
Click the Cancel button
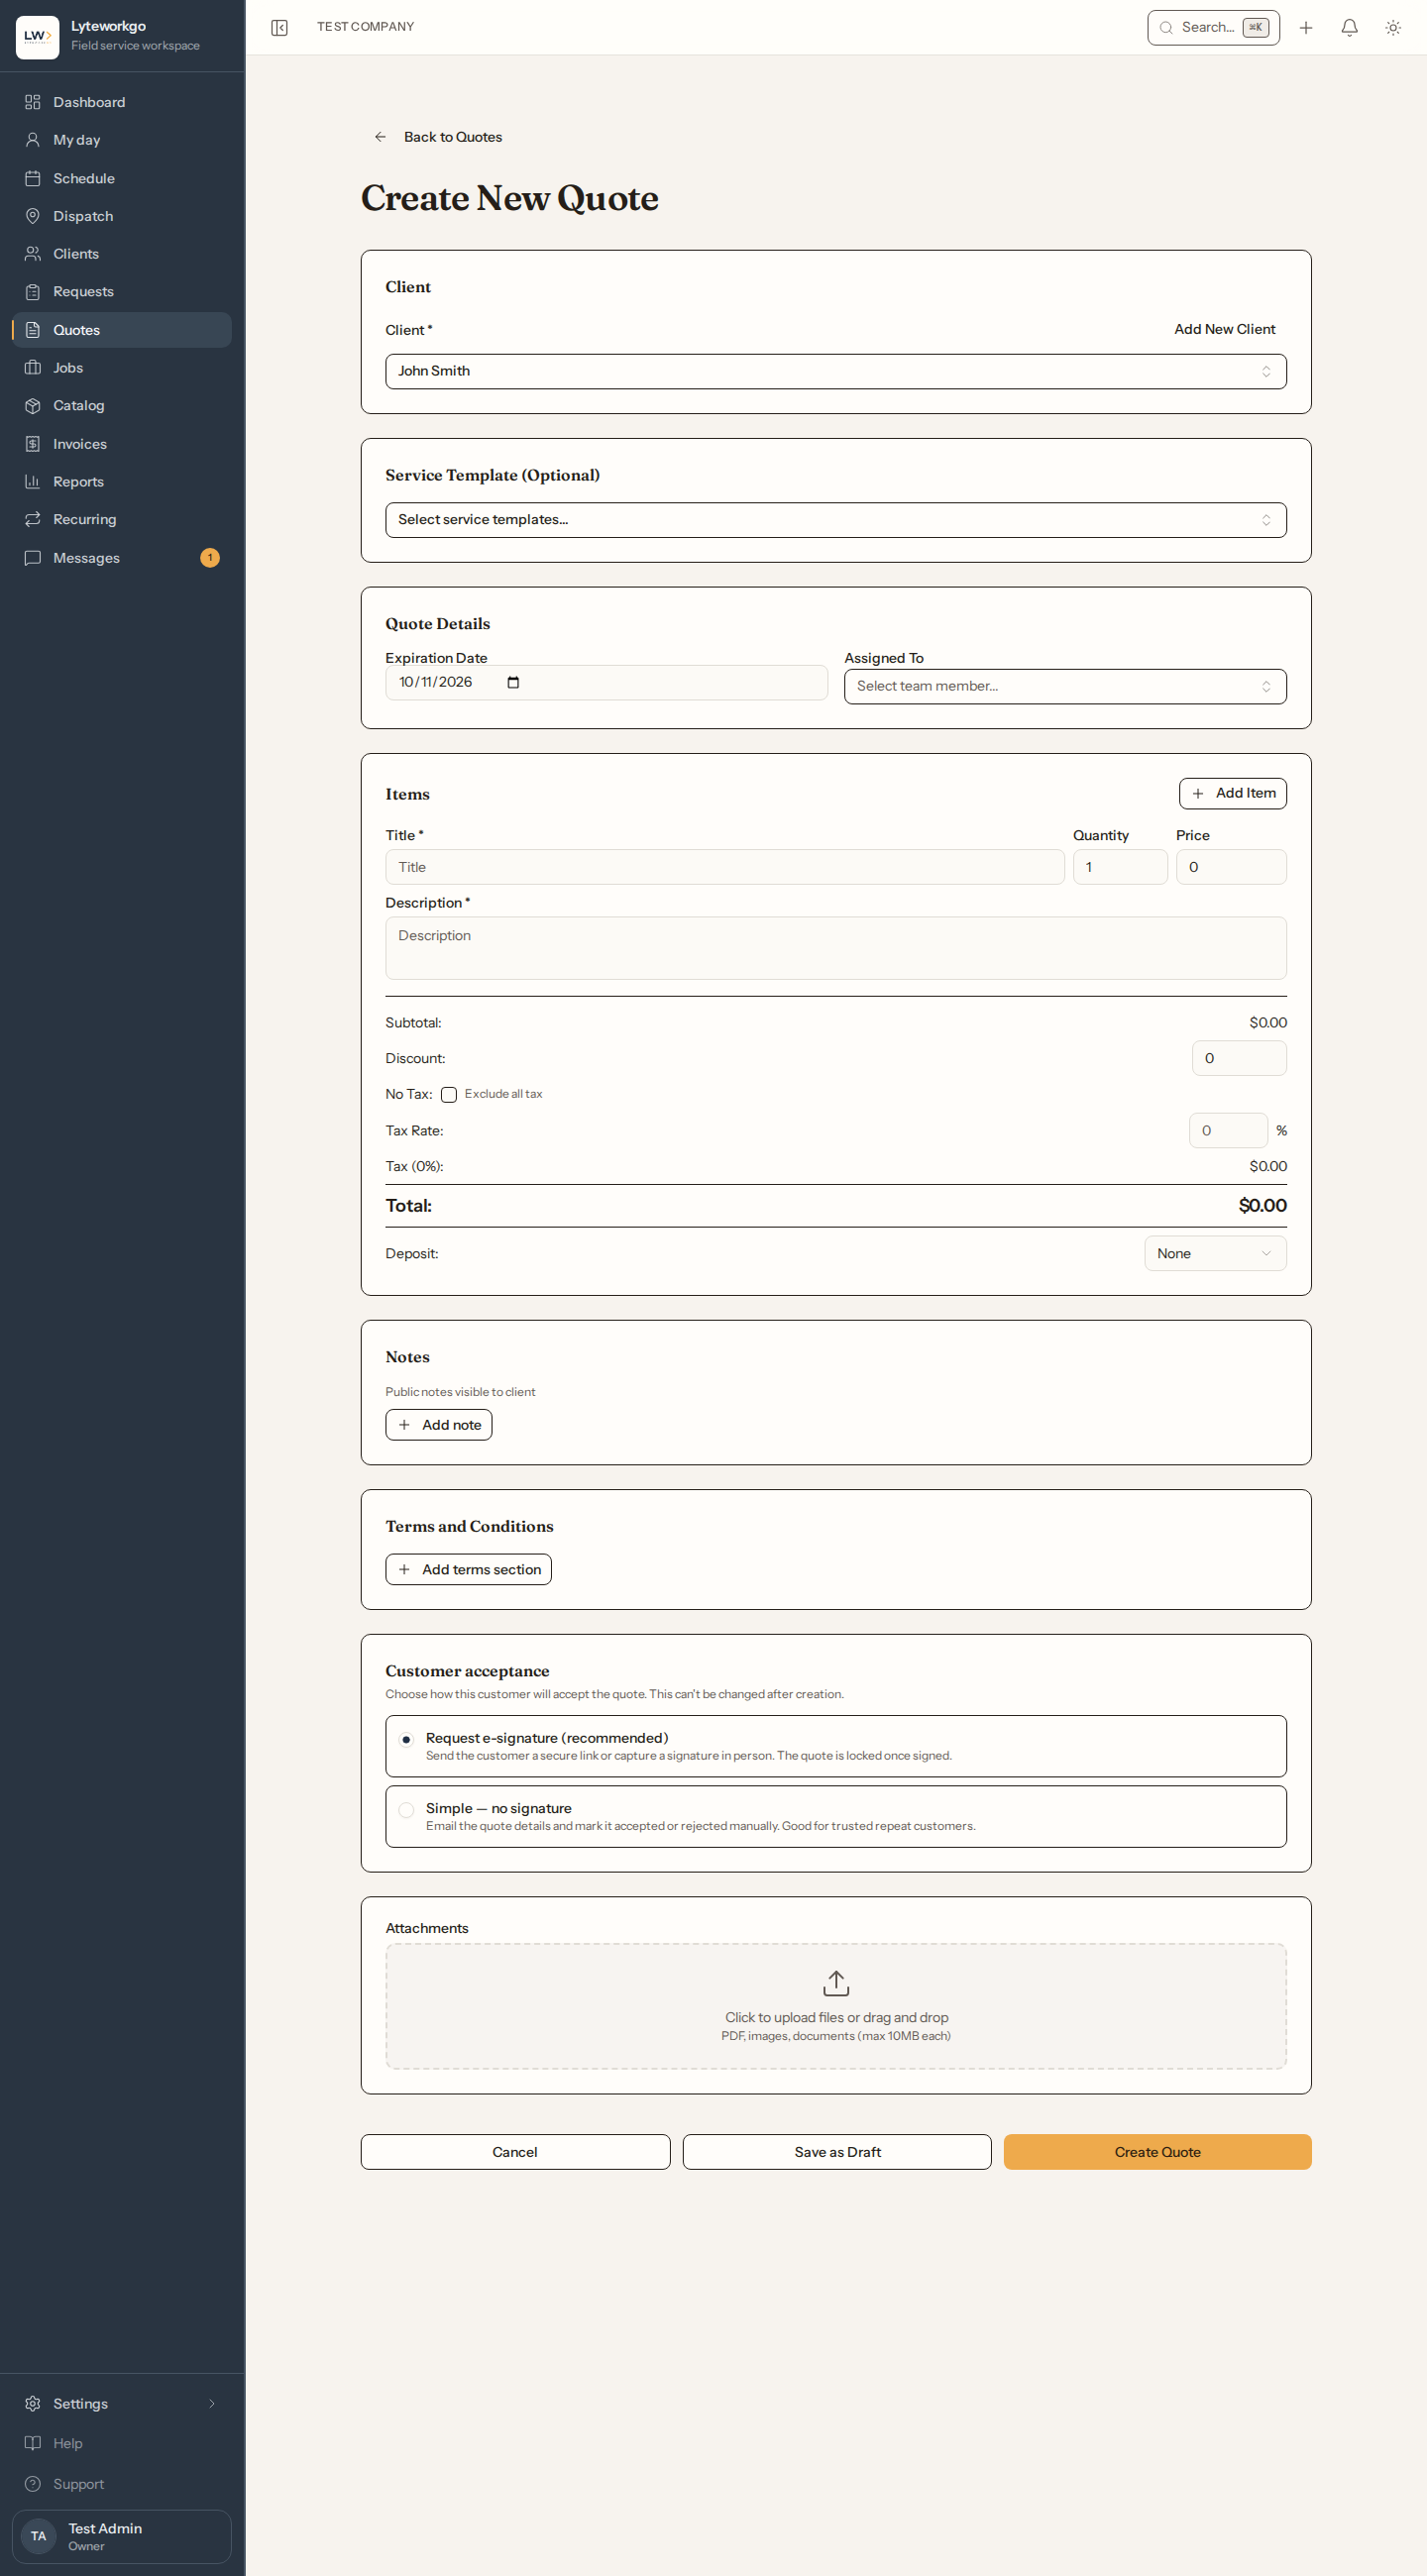(515, 2151)
